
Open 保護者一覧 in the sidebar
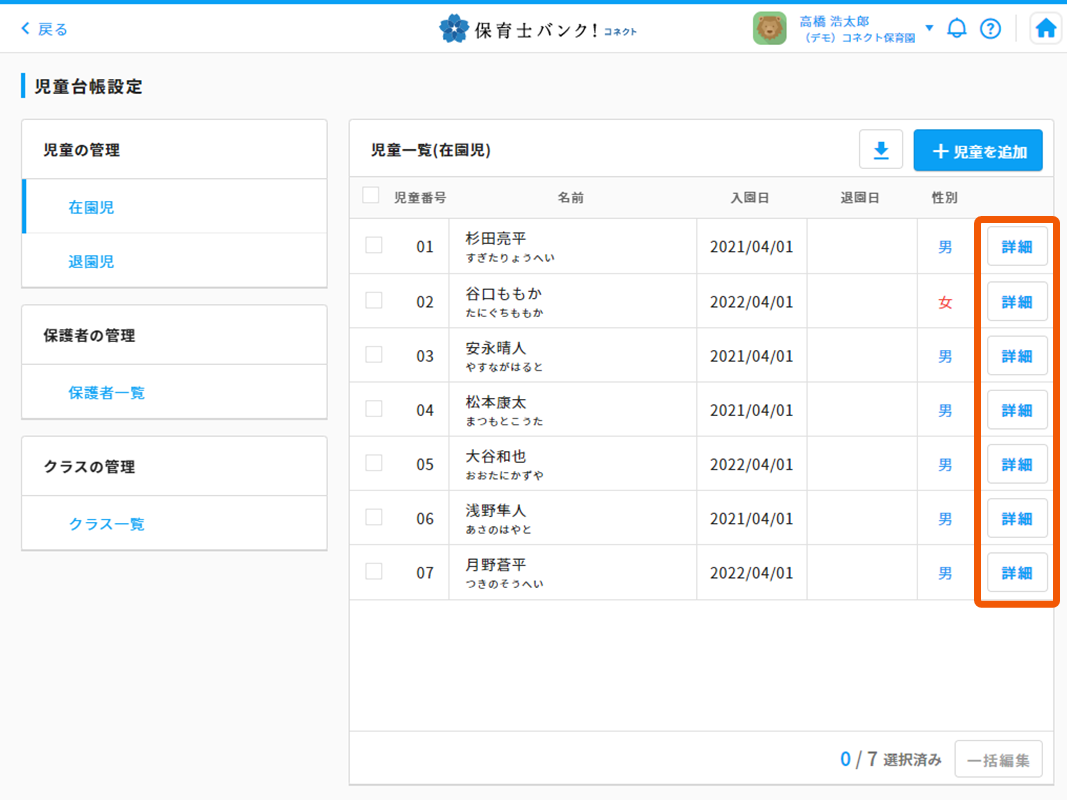click(106, 392)
